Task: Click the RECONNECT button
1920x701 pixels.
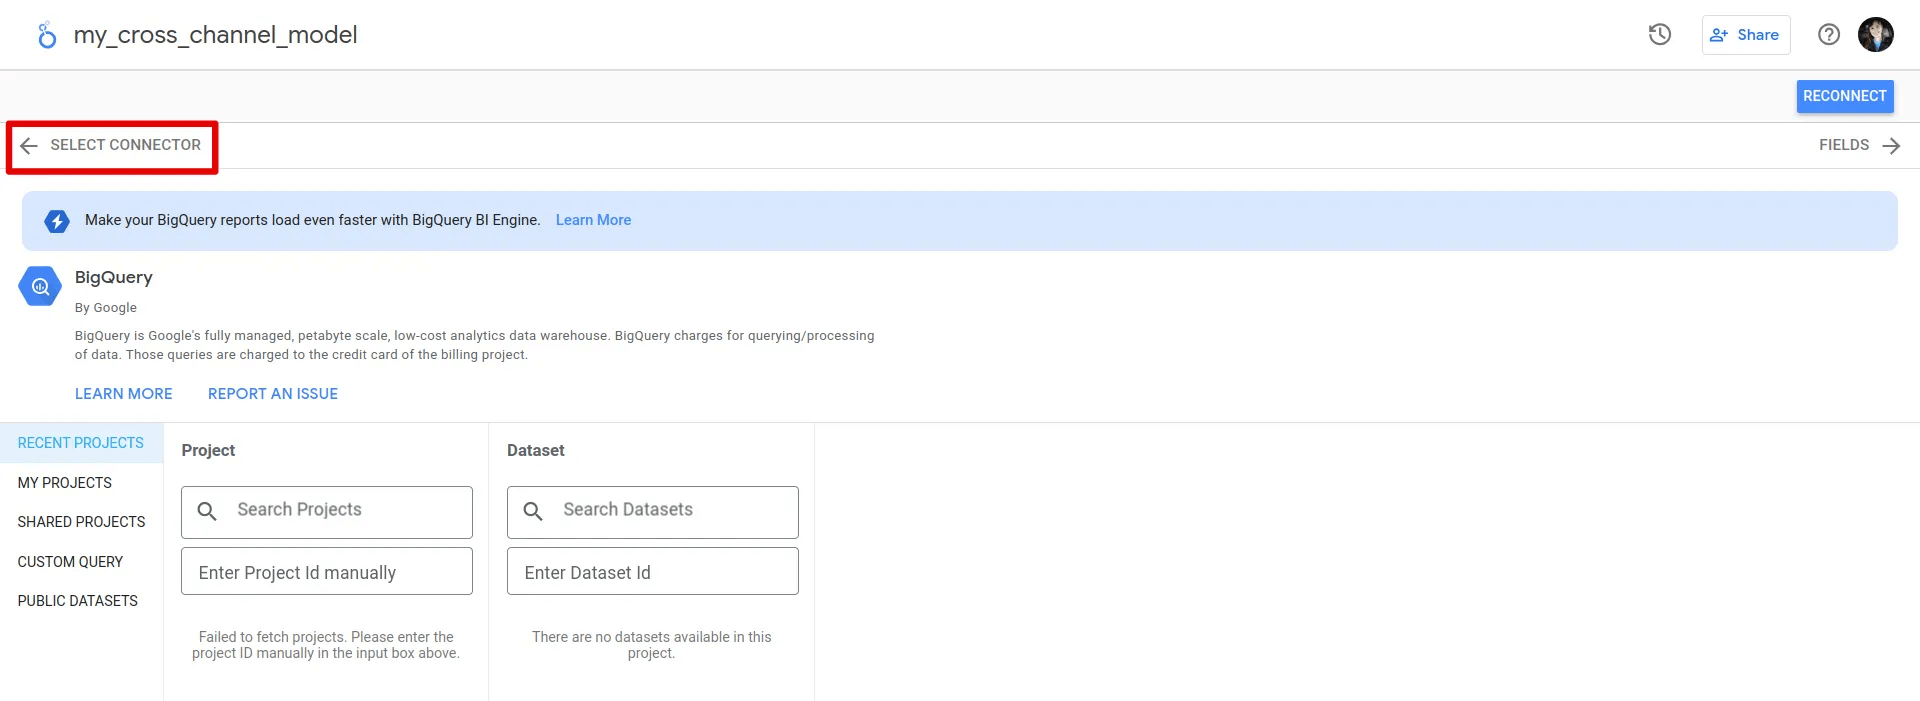Action: click(1845, 96)
